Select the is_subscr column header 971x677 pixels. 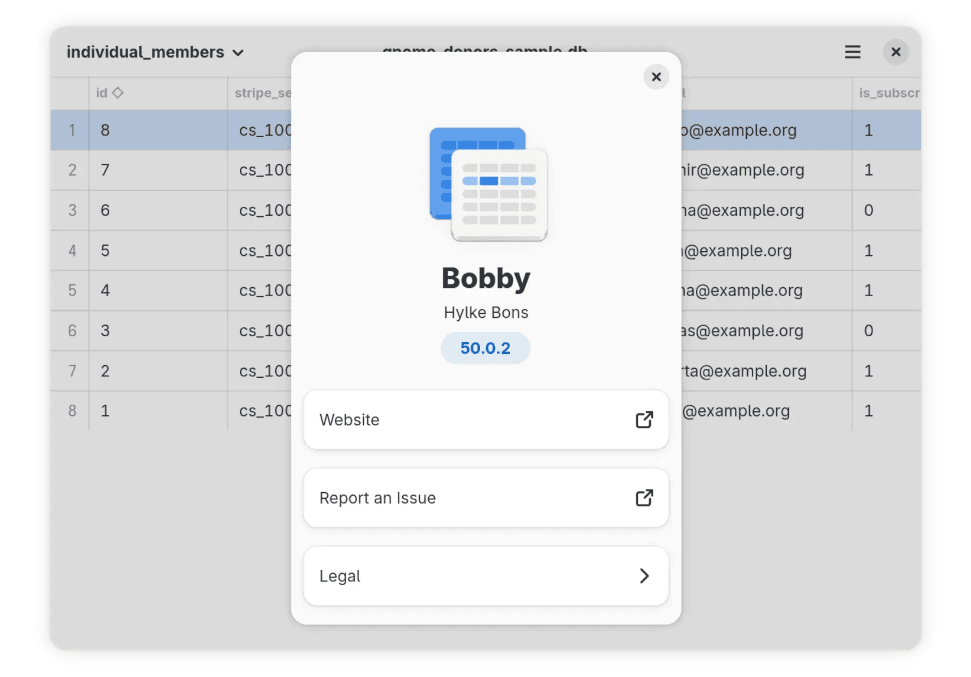[887, 93]
